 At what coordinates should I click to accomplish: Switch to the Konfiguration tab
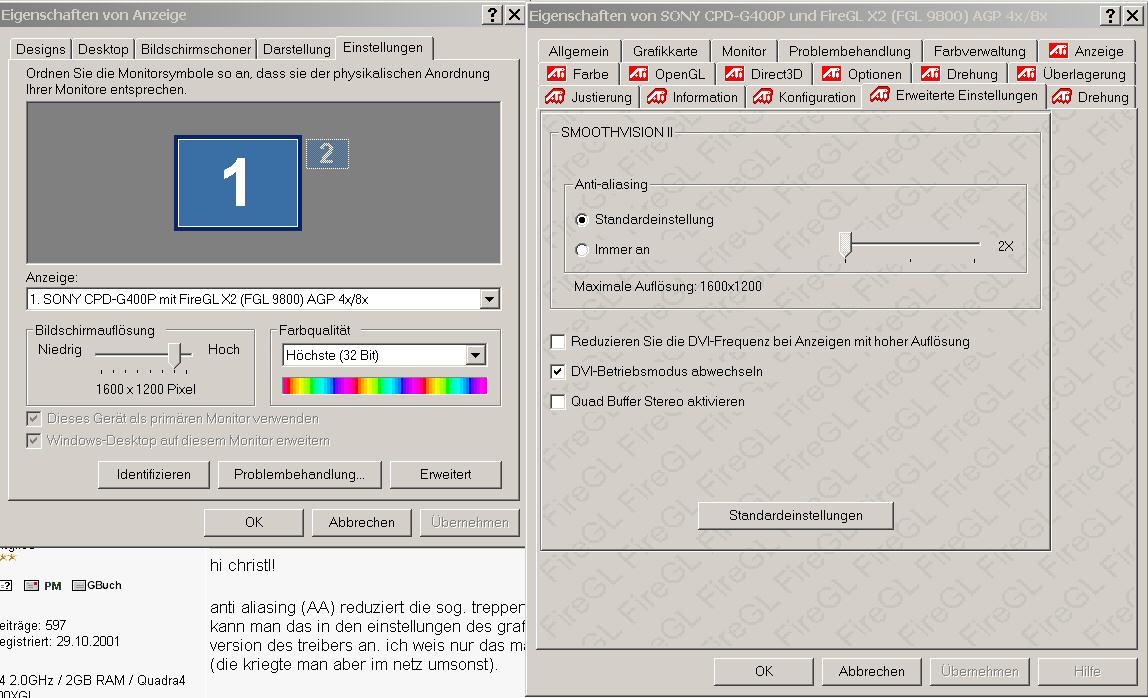coord(804,97)
